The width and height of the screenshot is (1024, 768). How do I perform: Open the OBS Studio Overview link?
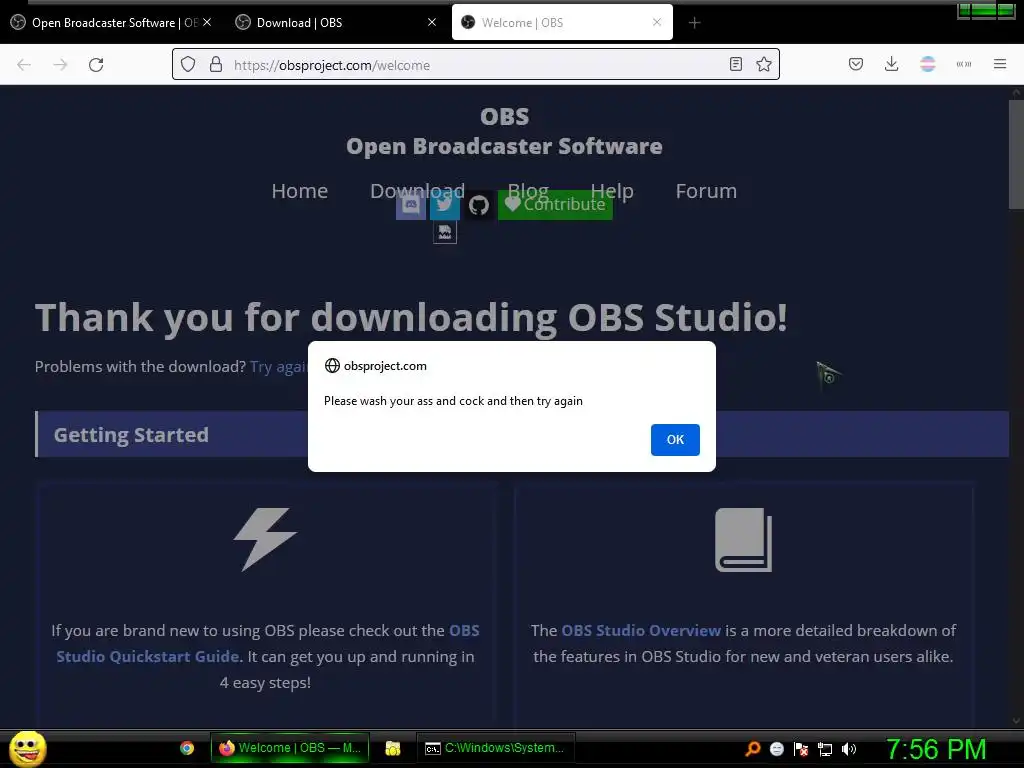[641, 630]
